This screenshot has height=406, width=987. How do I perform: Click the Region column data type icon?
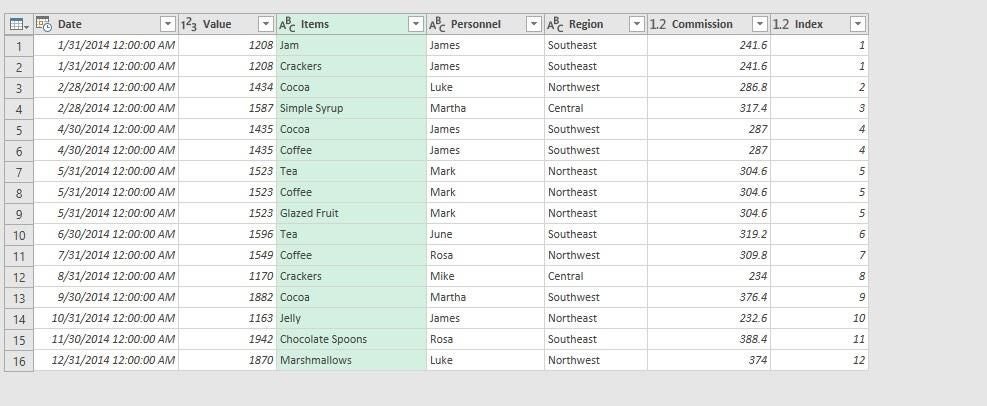point(555,24)
